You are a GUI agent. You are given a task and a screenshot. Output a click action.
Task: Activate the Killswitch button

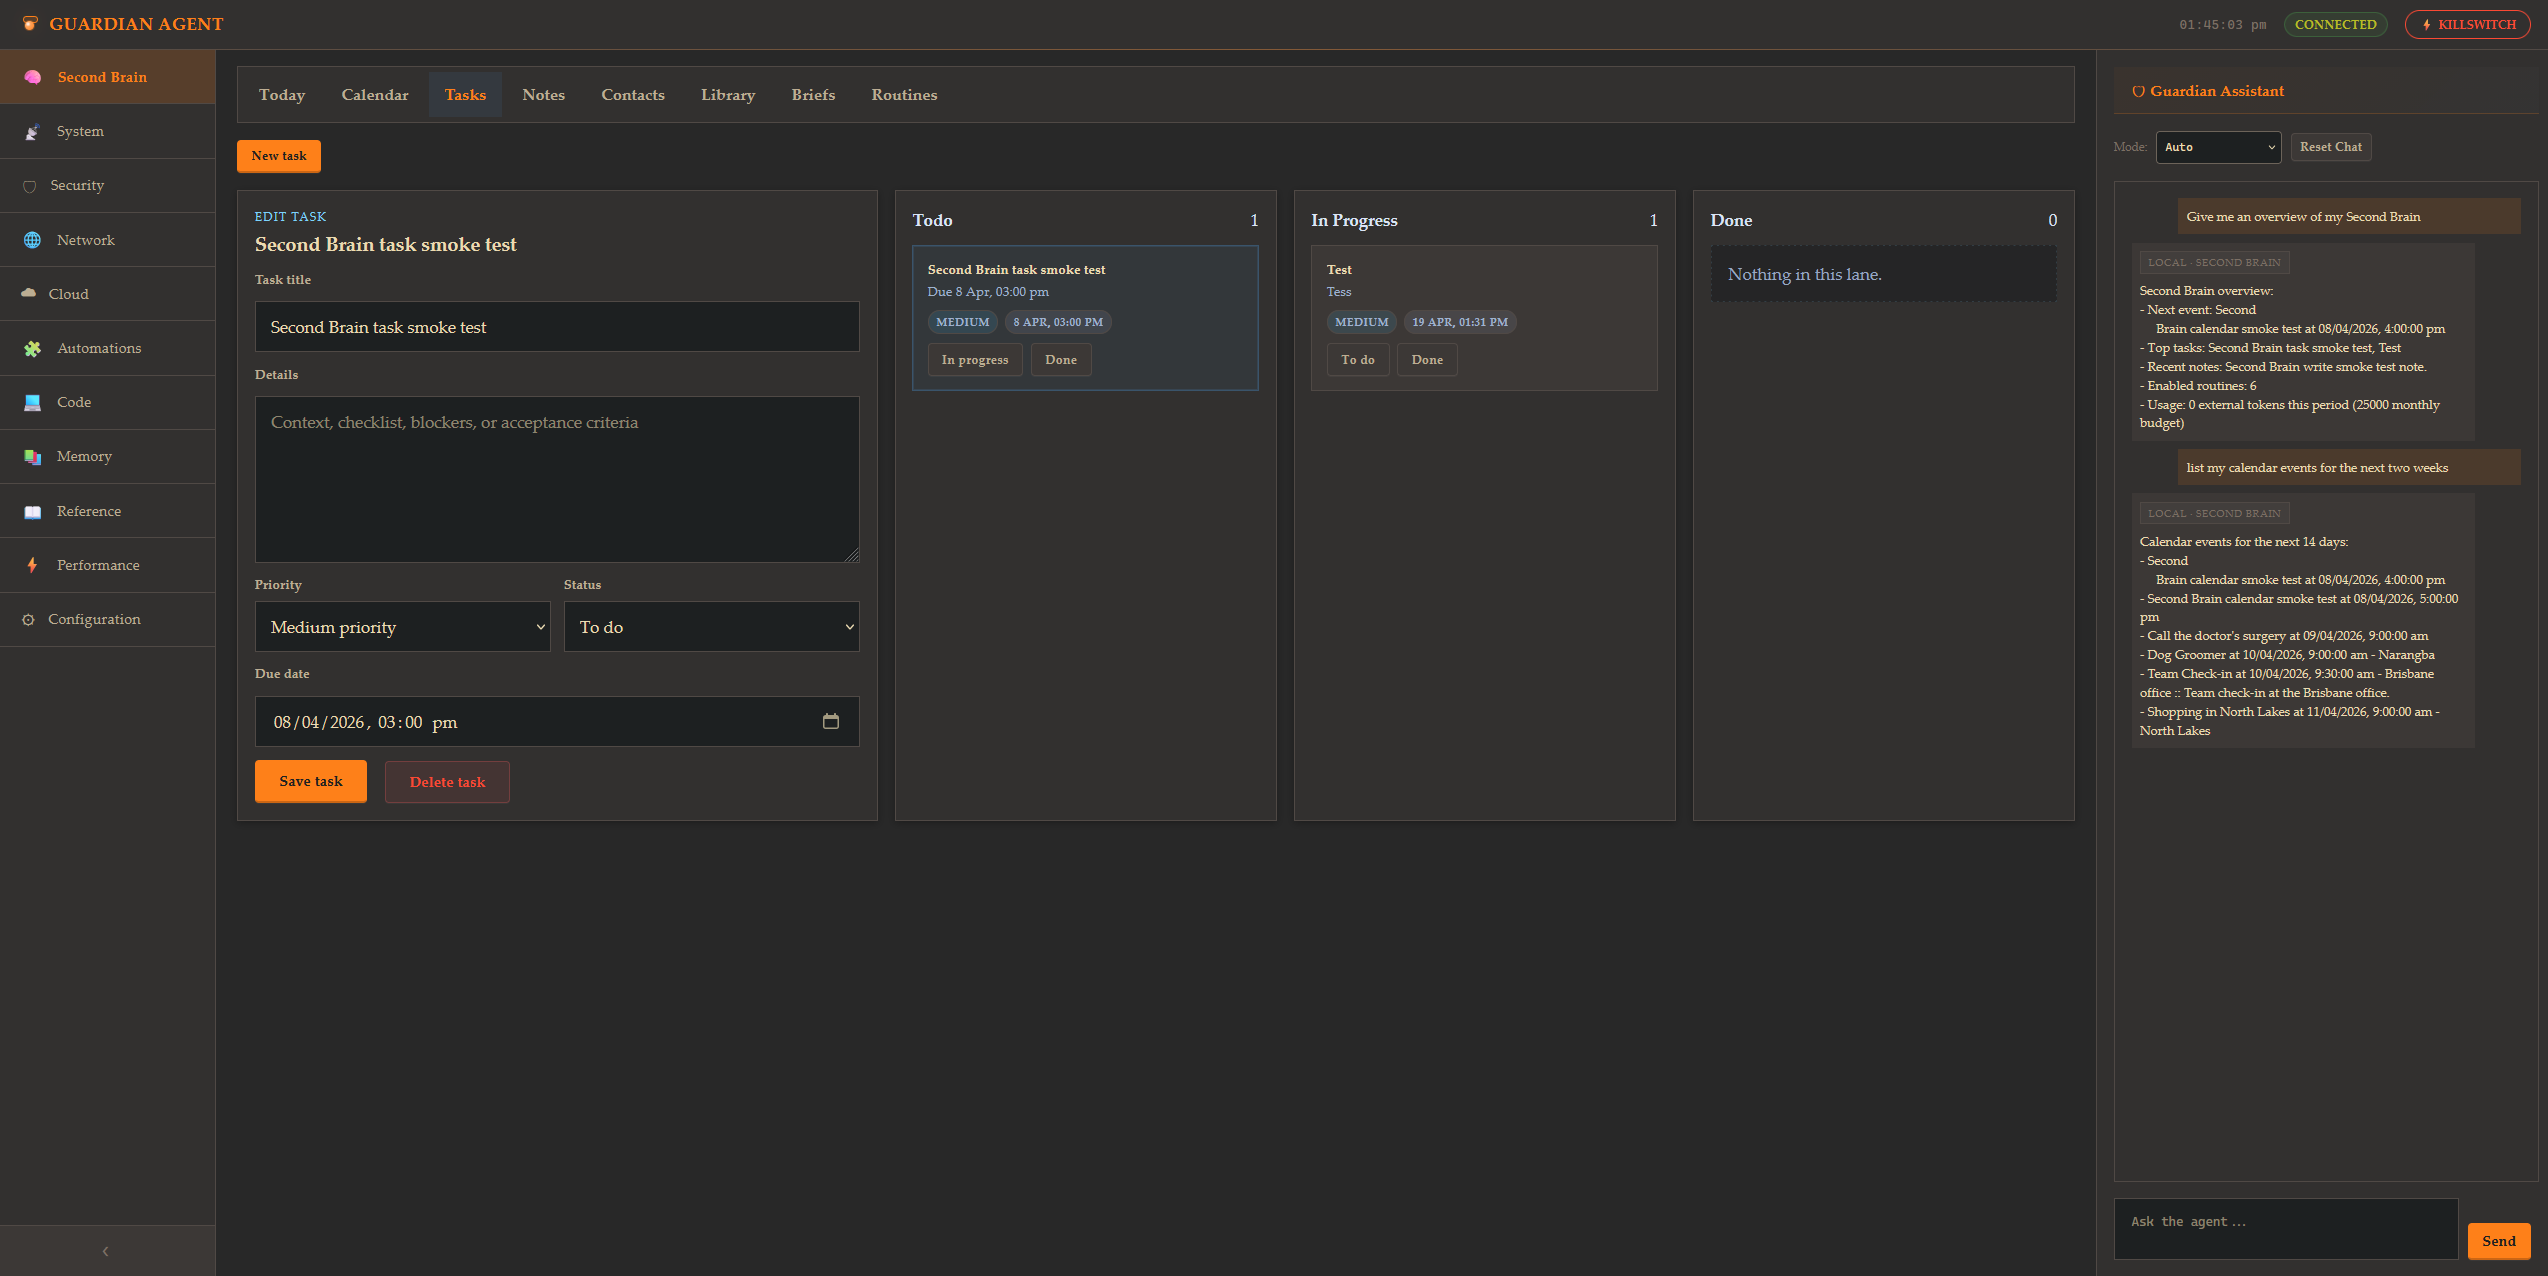2467,24
